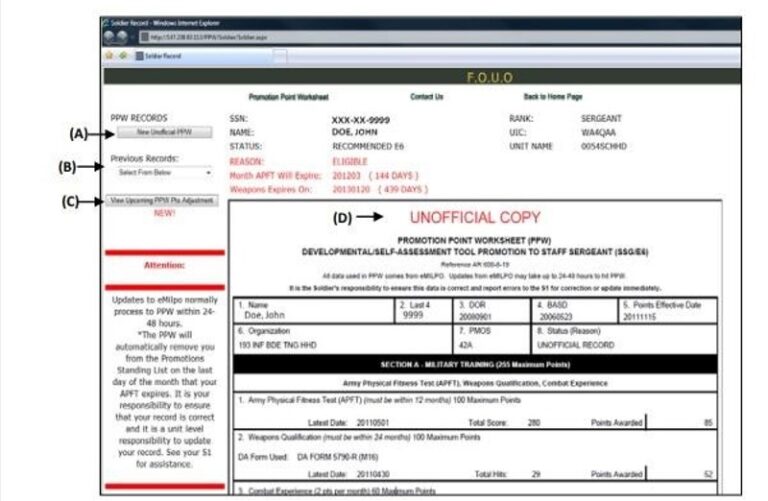Click weapons latest date 20110430
The width and height of the screenshot is (768, 501).
[373, 474]
